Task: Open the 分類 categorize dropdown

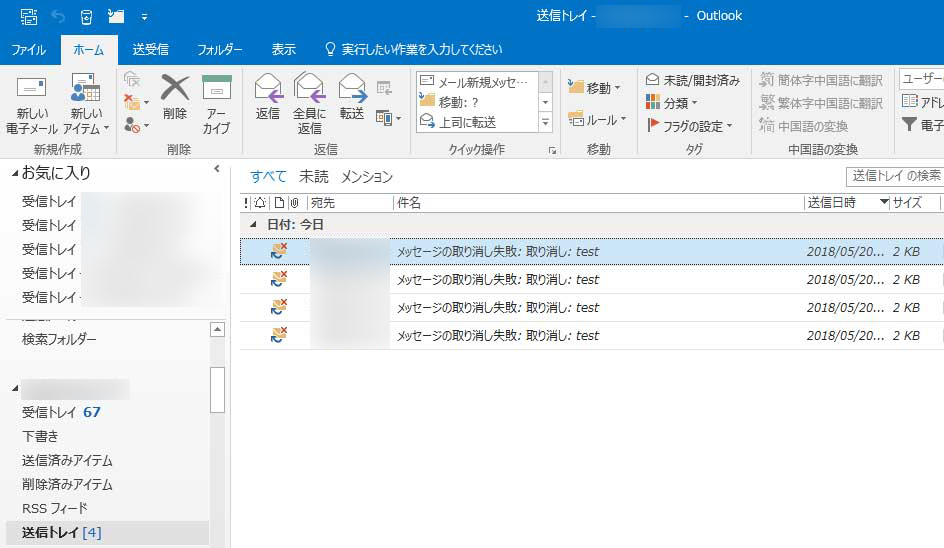Action: (672, 103)
